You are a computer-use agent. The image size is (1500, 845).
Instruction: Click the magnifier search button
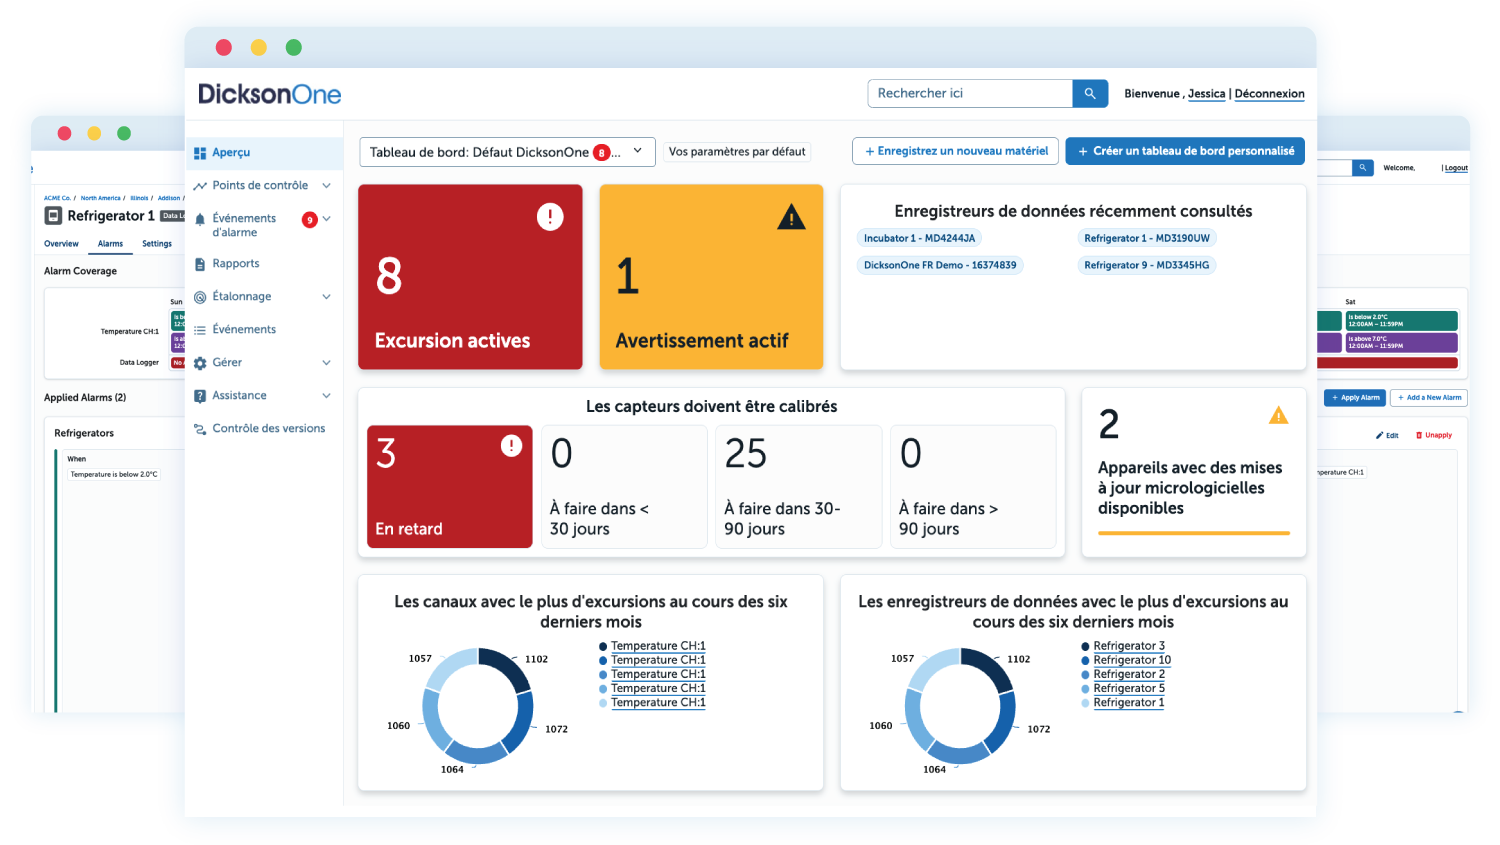[x=1090, y=94]
